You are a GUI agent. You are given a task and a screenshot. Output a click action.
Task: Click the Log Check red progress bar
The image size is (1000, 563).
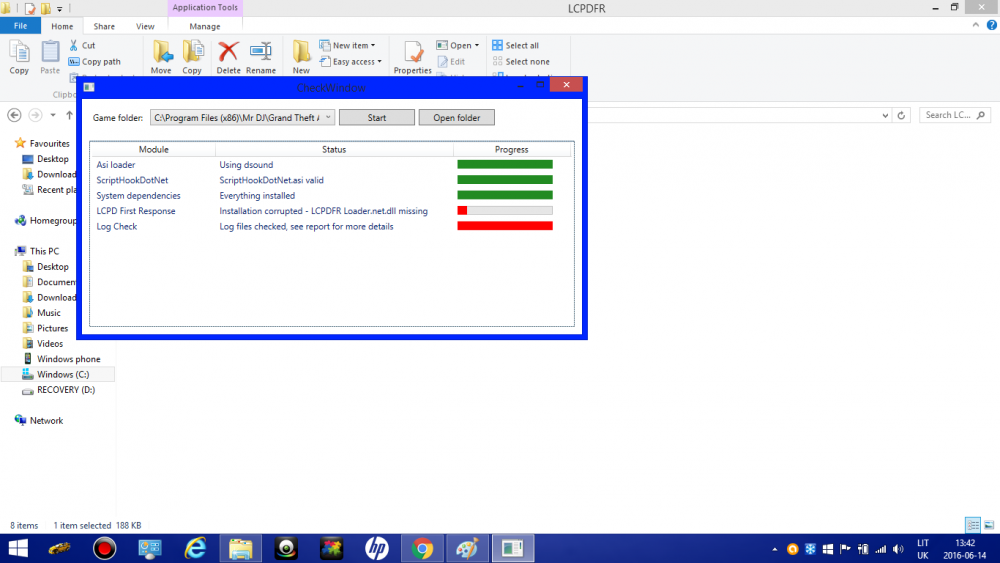click(505, 226)
